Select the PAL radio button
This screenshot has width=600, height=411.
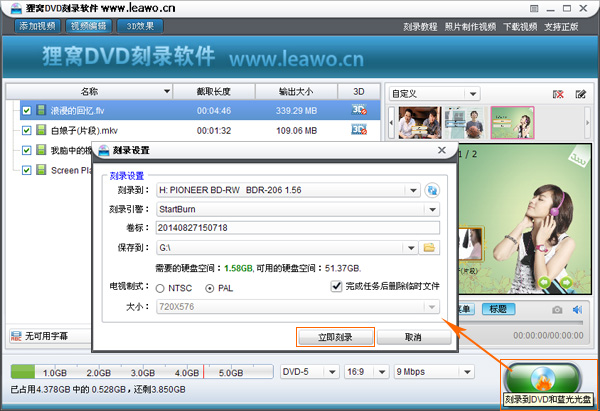point(209,289)
